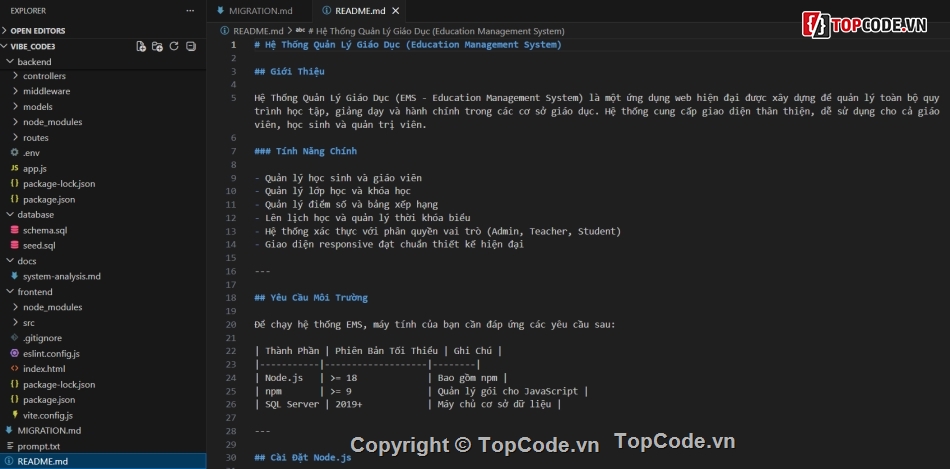Expand the routes folder

click(x=36, y=138)
